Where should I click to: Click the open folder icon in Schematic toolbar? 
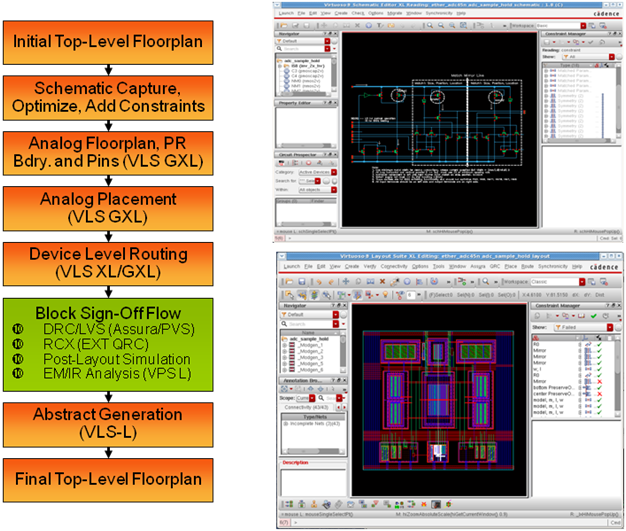pyautogui.click(x=284, y=25)
